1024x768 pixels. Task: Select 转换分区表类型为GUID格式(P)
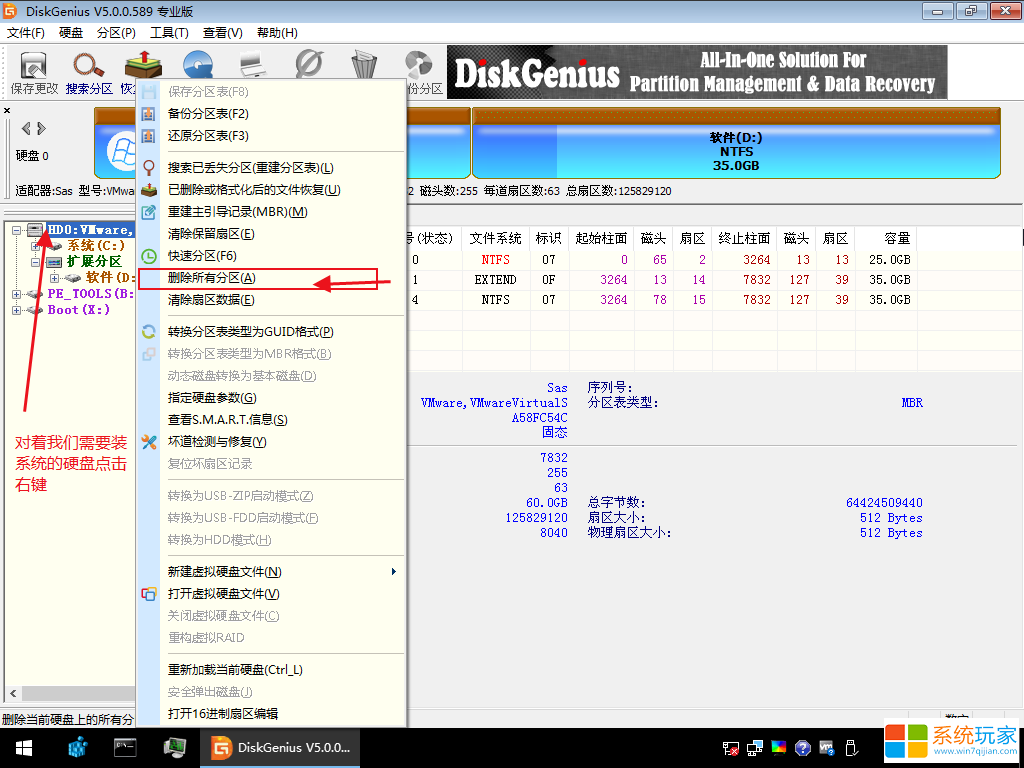tap(271, 332)
